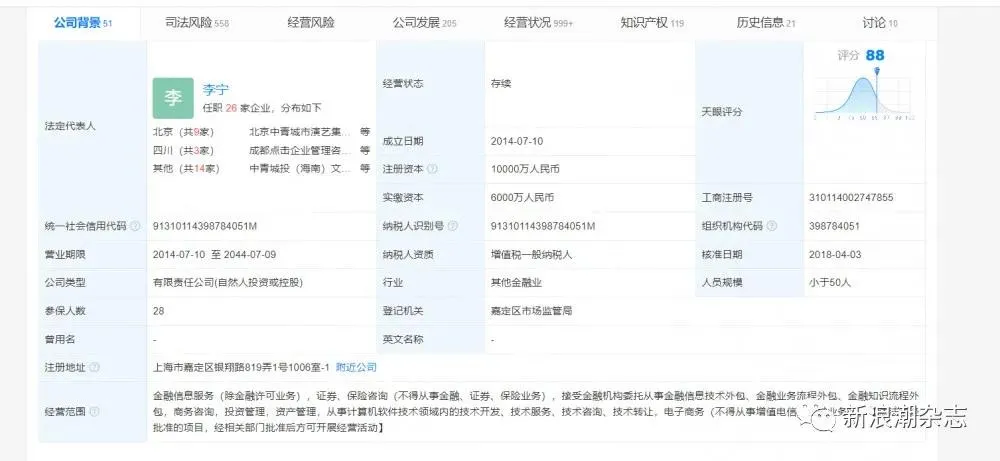
Task: Open legal representative 李宁 link
Action: pyautogui.click(x=216, y=90)
